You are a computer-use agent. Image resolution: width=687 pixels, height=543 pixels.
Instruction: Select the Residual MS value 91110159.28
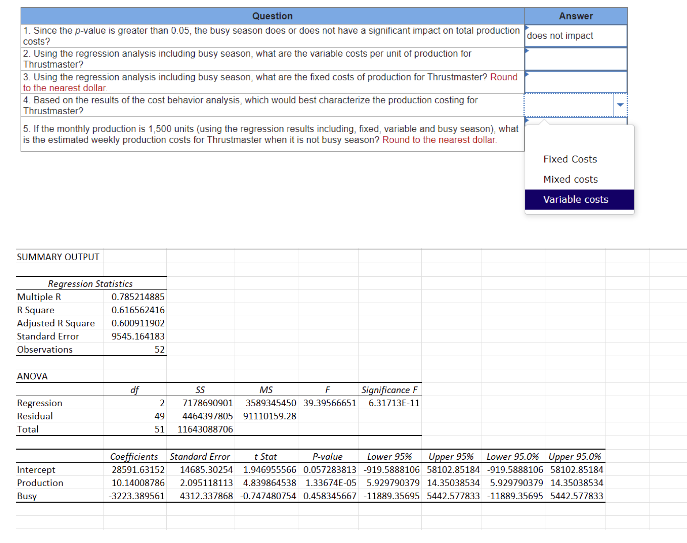tap(269, 416)
